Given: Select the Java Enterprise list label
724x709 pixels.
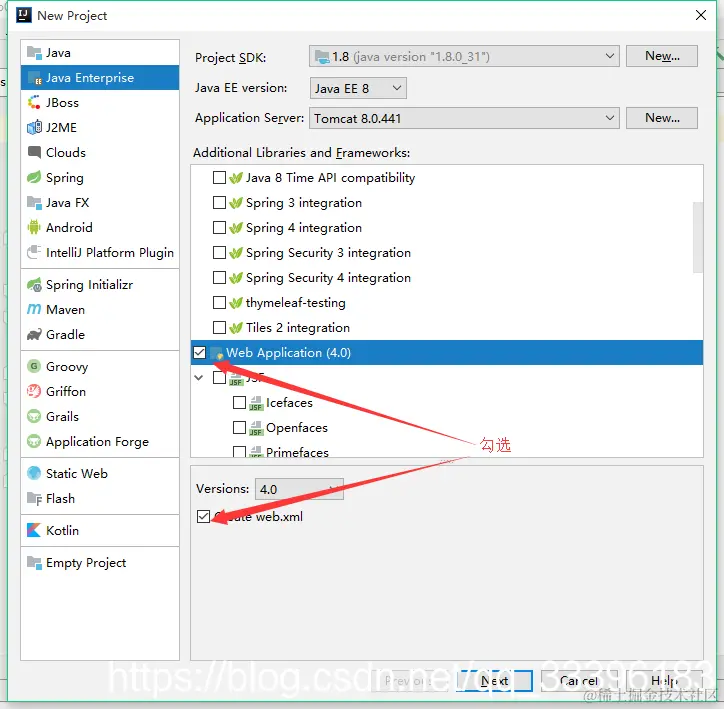Looking at the screenshot, I should pos(90,78).
